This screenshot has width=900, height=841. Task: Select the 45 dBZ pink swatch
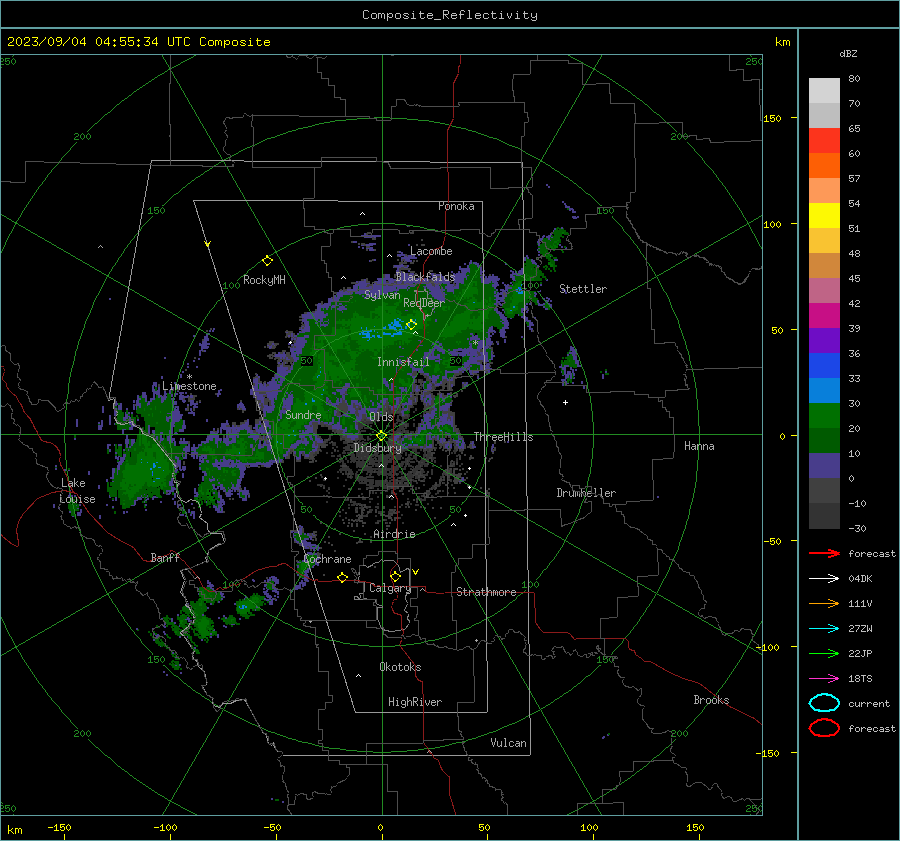824,290
